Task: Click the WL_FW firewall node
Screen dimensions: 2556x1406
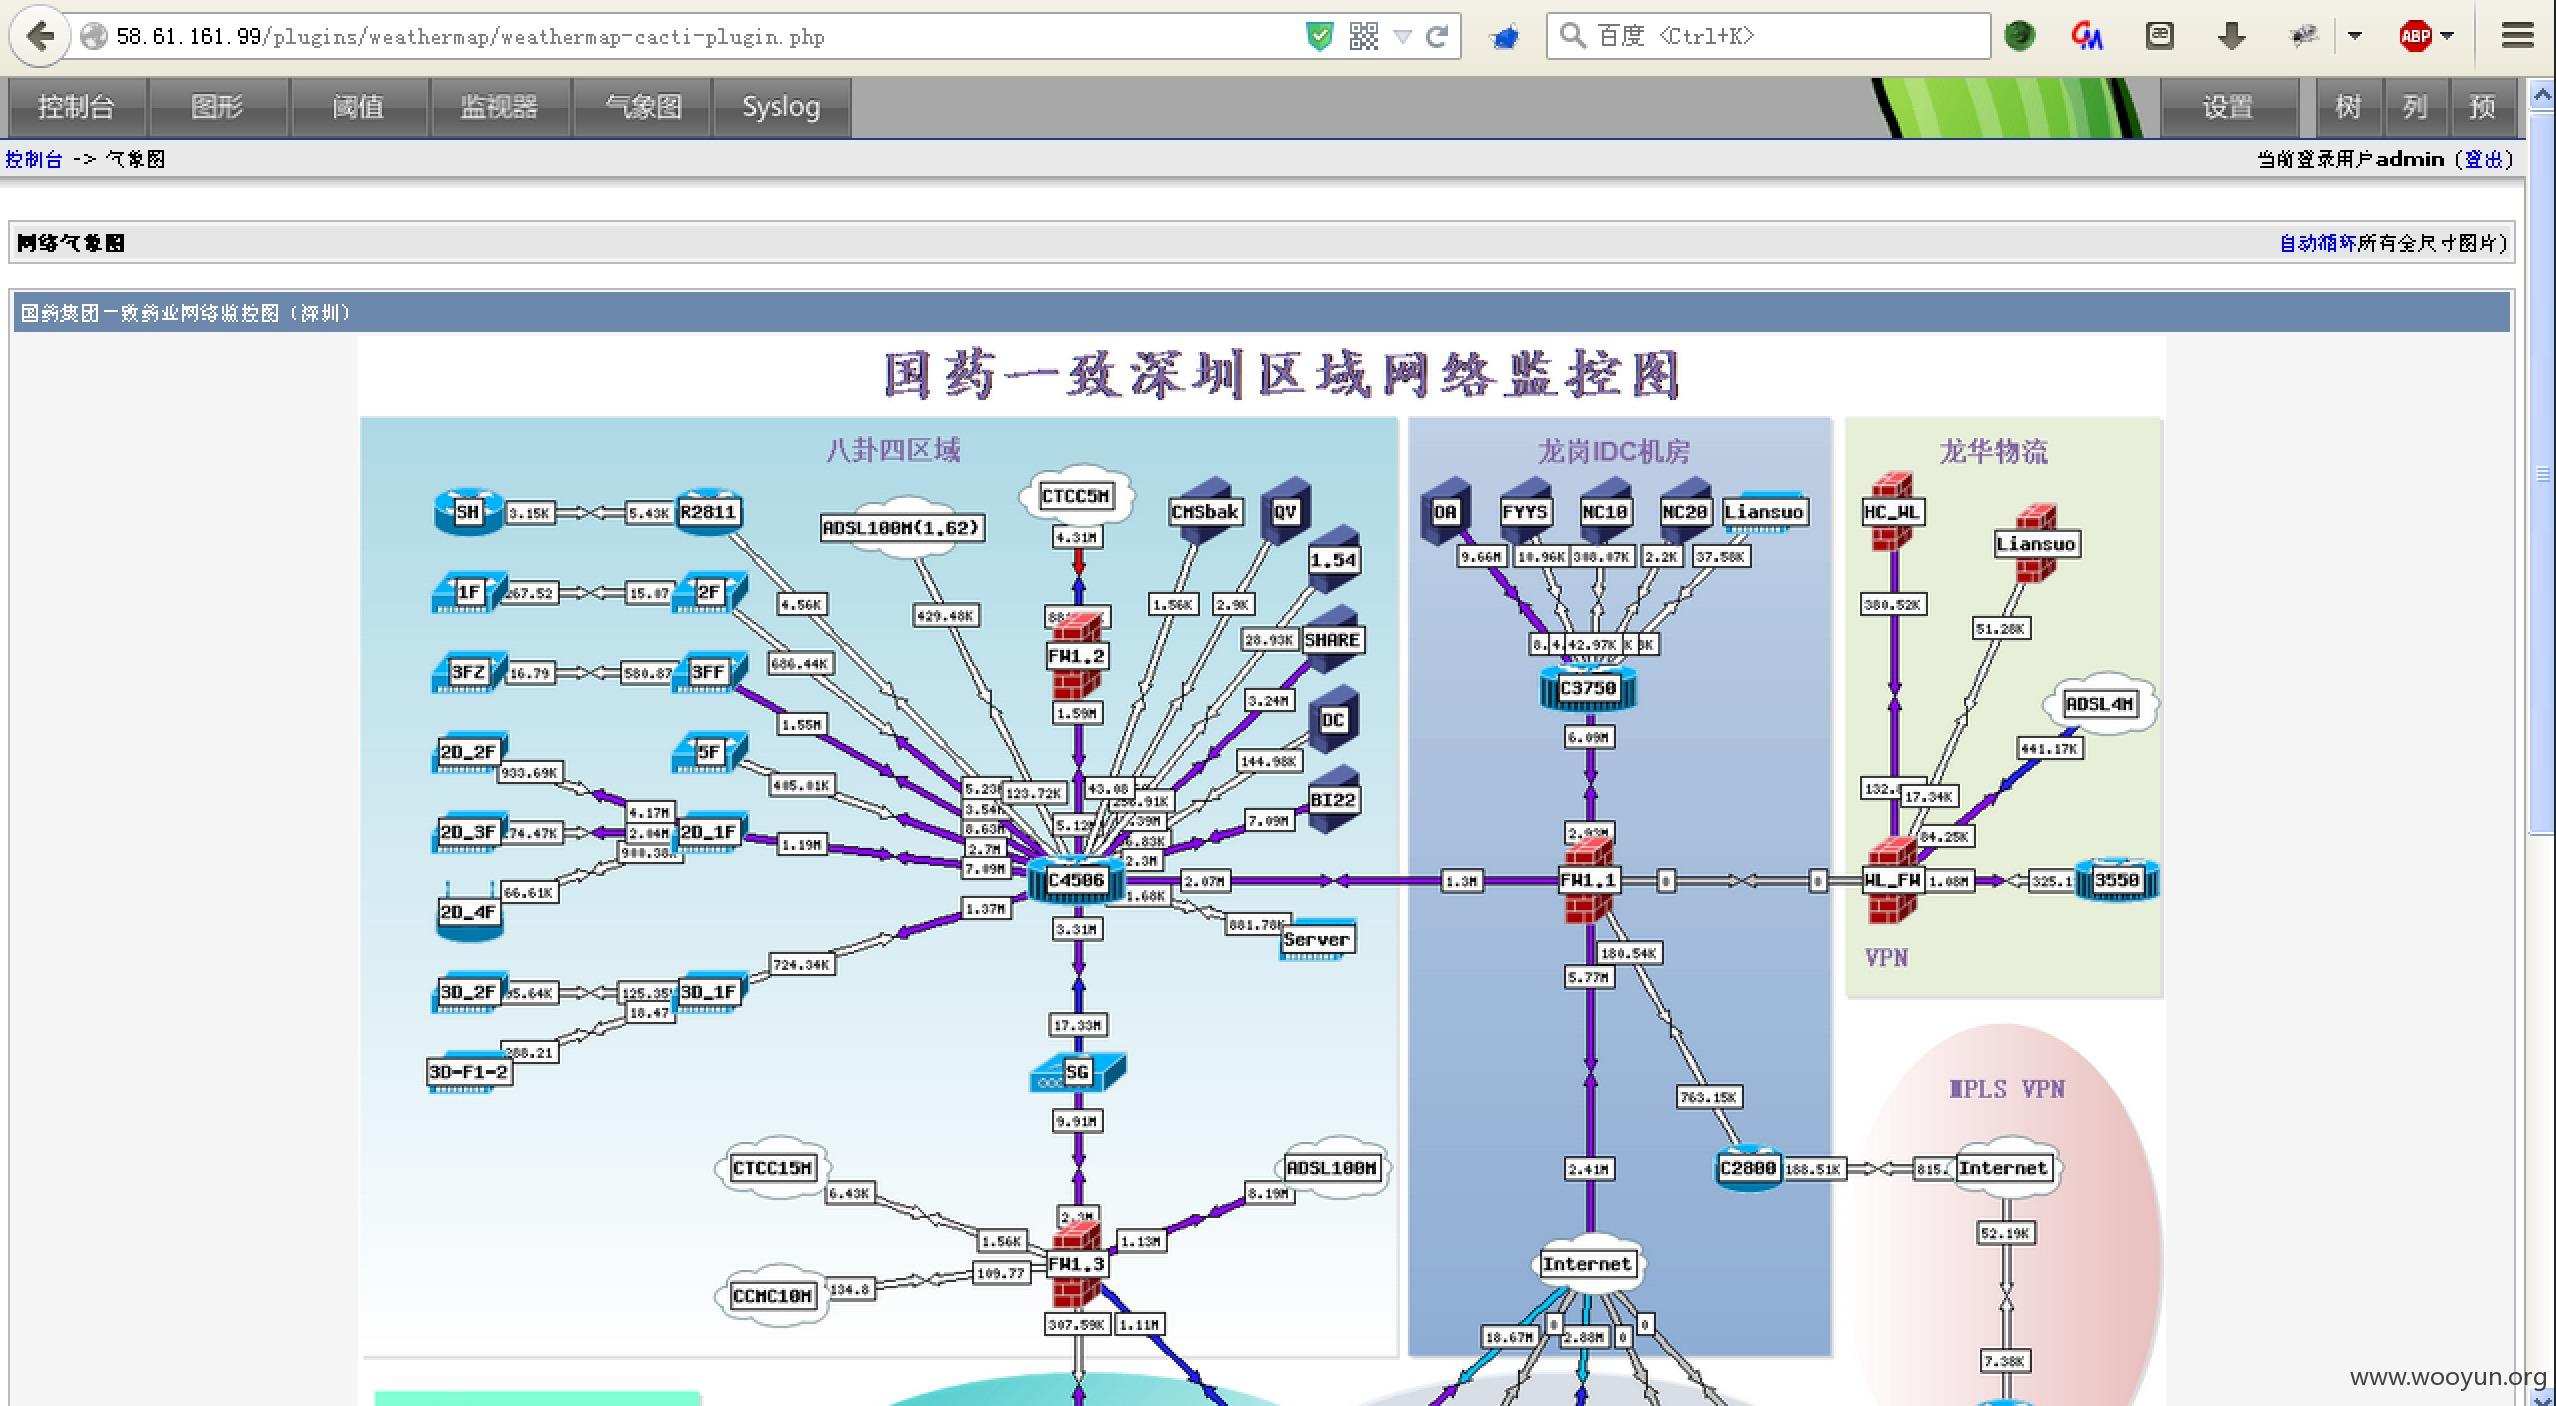Action: tap(1892, 880)
